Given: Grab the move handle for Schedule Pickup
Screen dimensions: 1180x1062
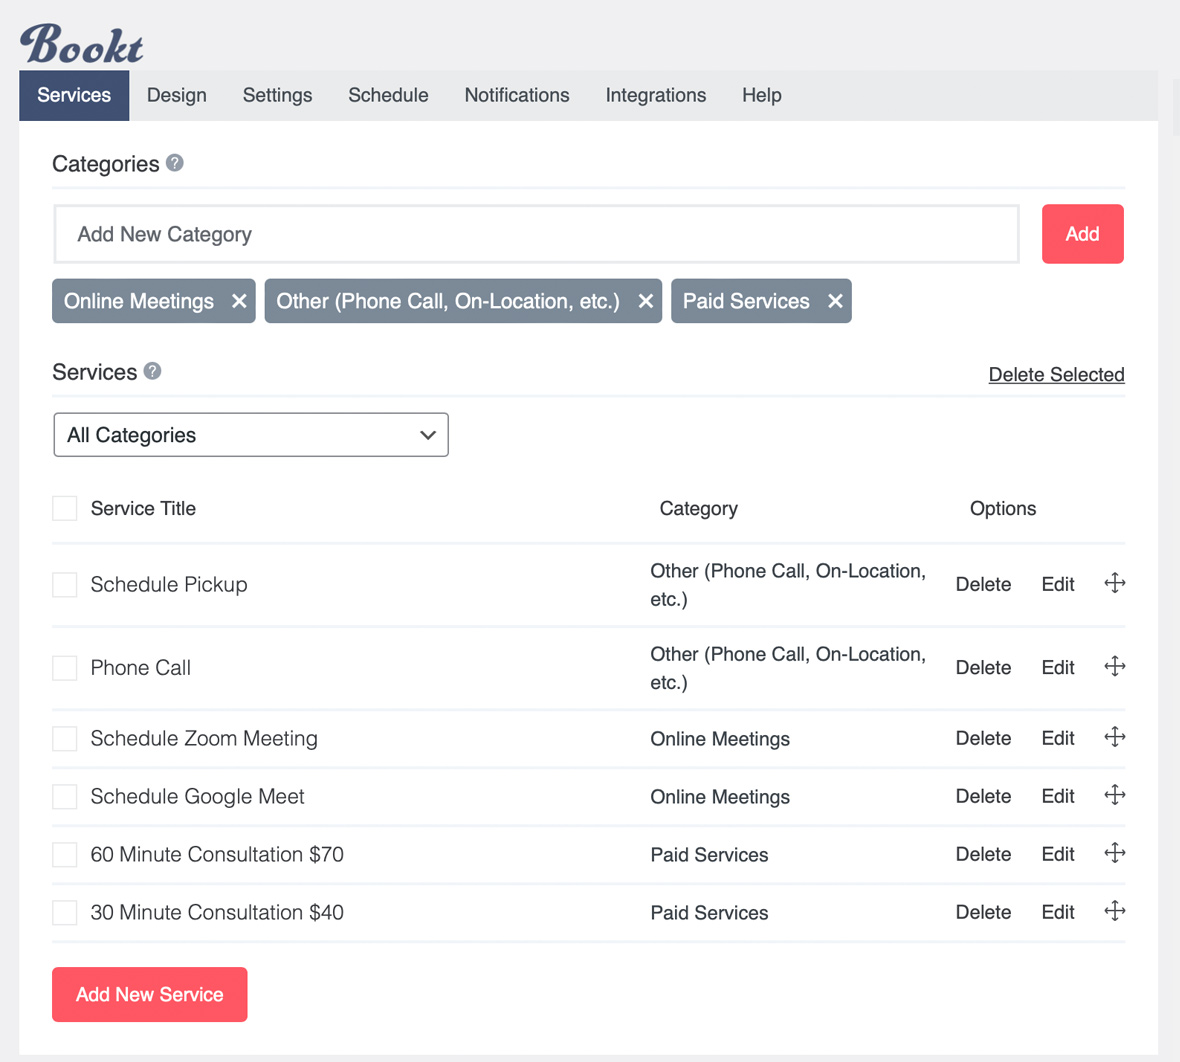Looking at the screenshot, I should pyautogui.click(x=1115, y=583).
